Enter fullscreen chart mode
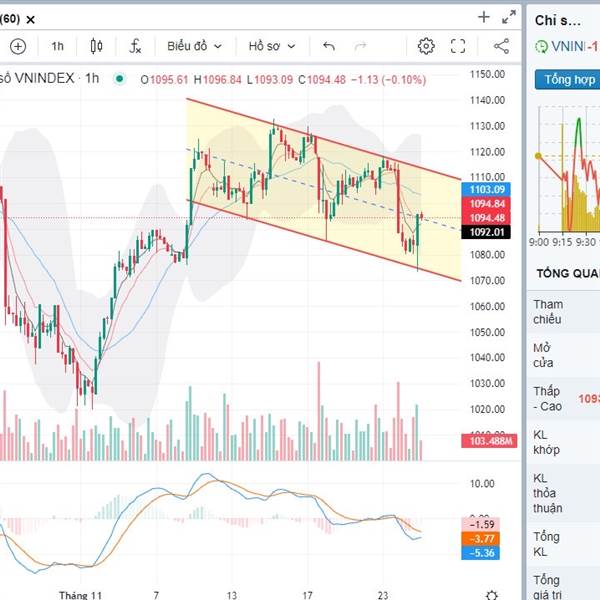This screenshot has height=600, width=600. 458,46
